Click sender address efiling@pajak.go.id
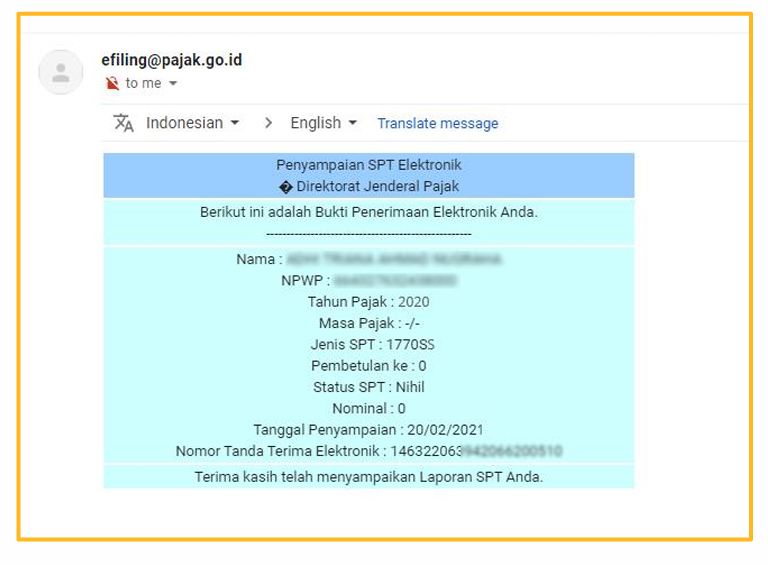768x565 pixels. [x=172, y=60]
